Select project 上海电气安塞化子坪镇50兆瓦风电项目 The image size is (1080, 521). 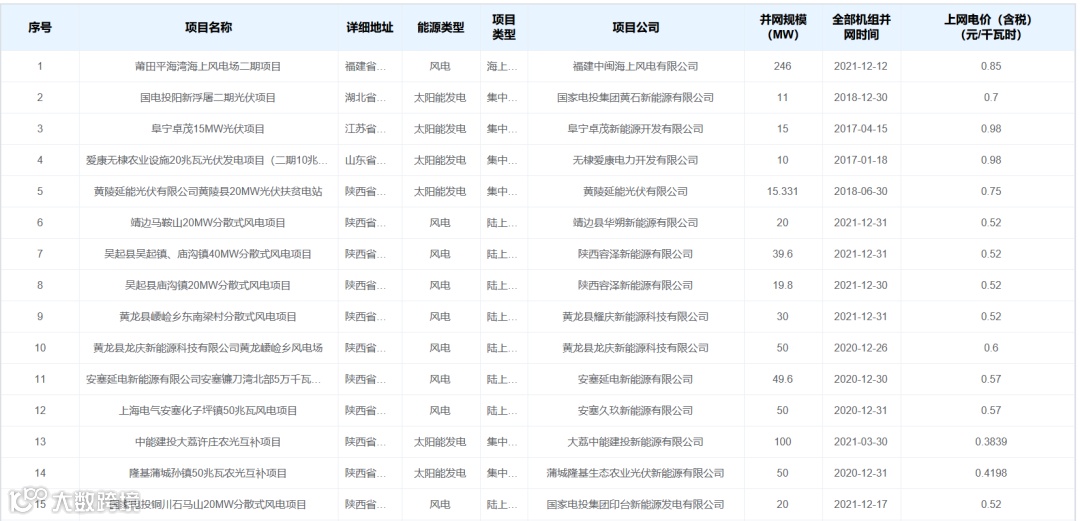pyautogui.click(x=208, y=411)
